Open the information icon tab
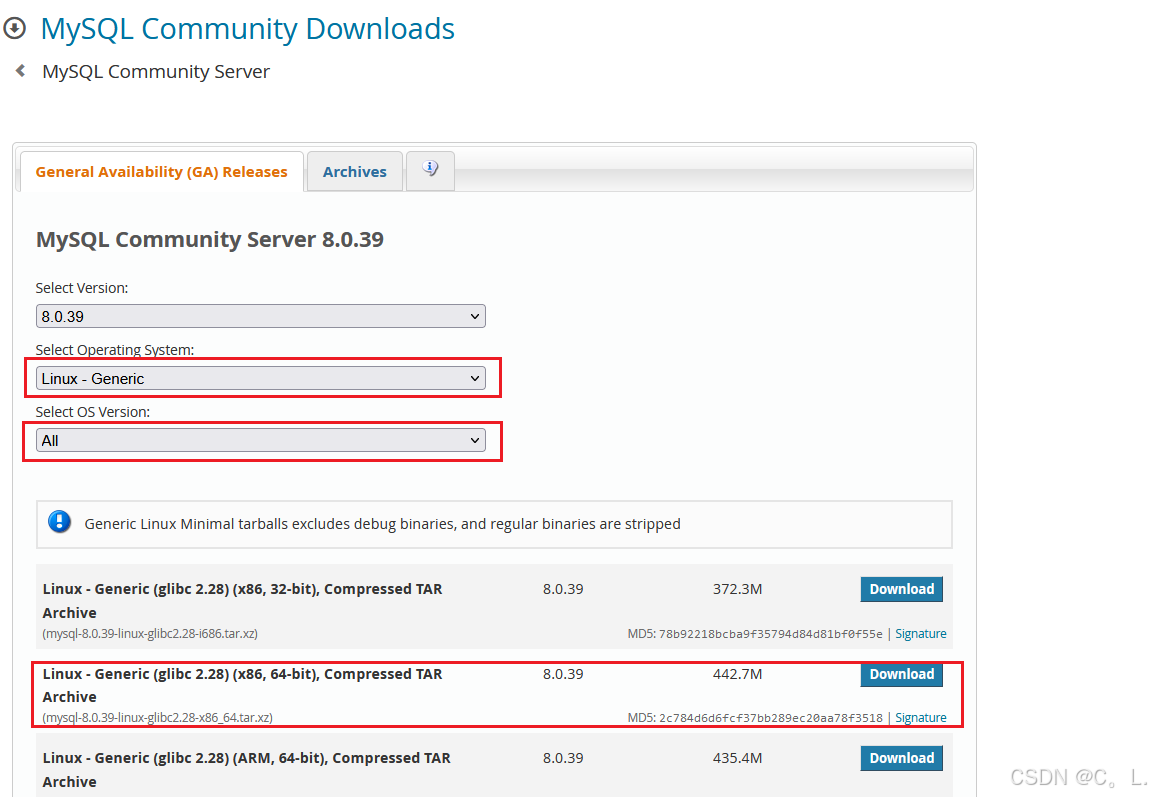Viewport: 1152px width, 797px height. (x=431, y=170)
